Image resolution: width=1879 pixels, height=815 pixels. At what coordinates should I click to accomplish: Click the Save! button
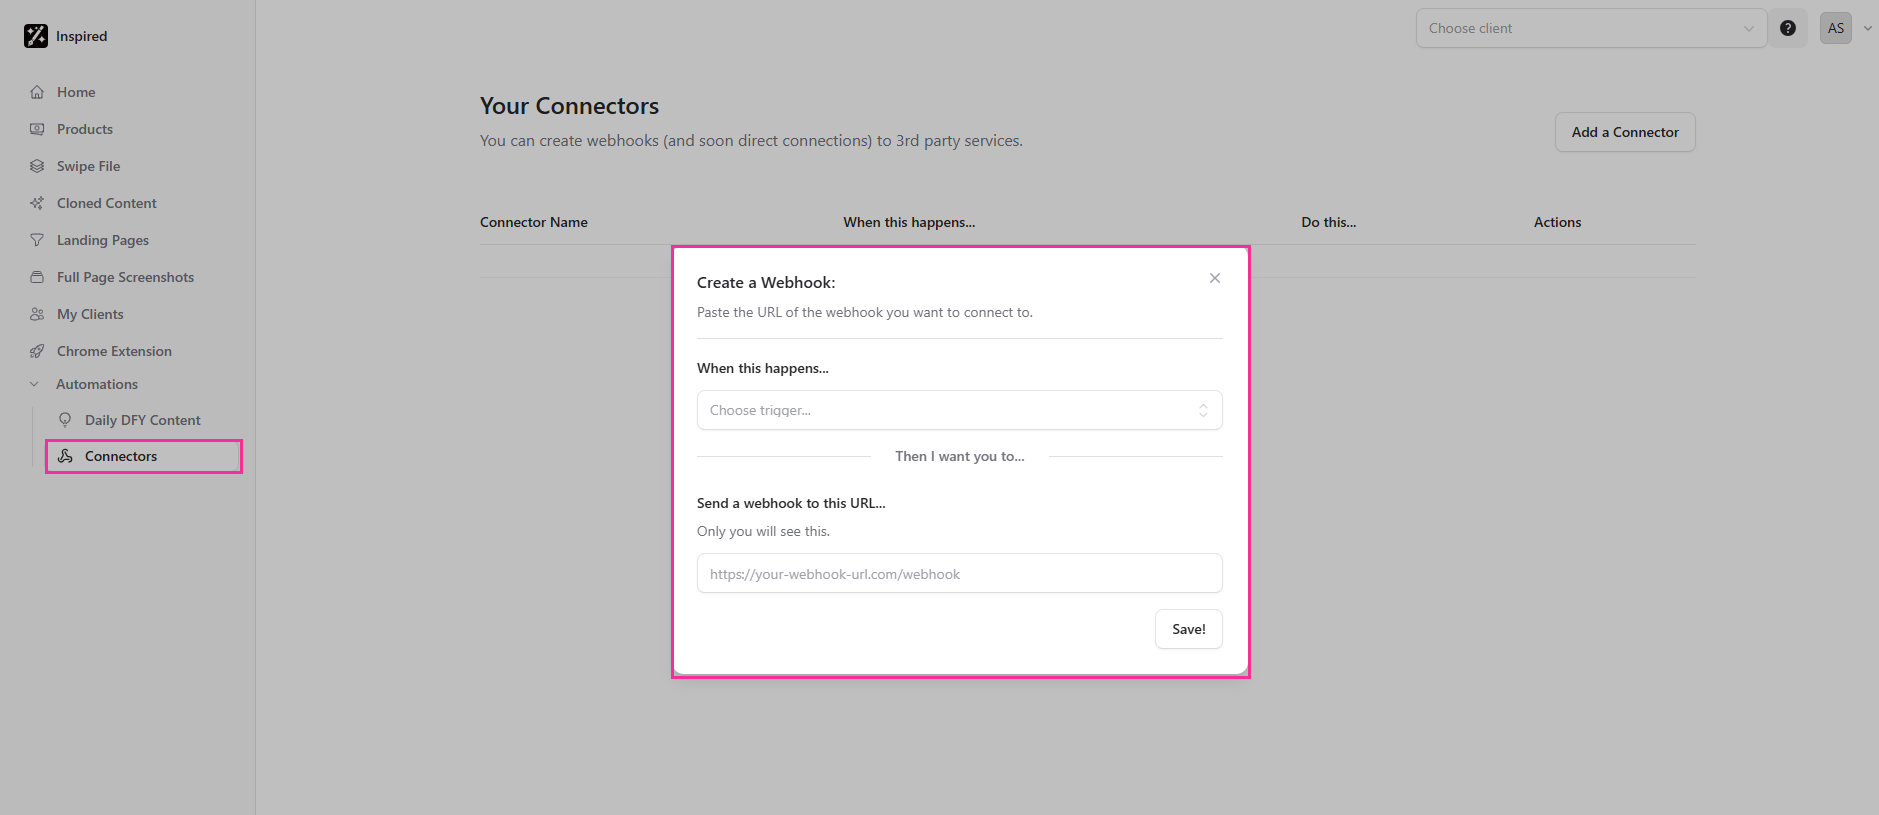[x=1189, y=629]
